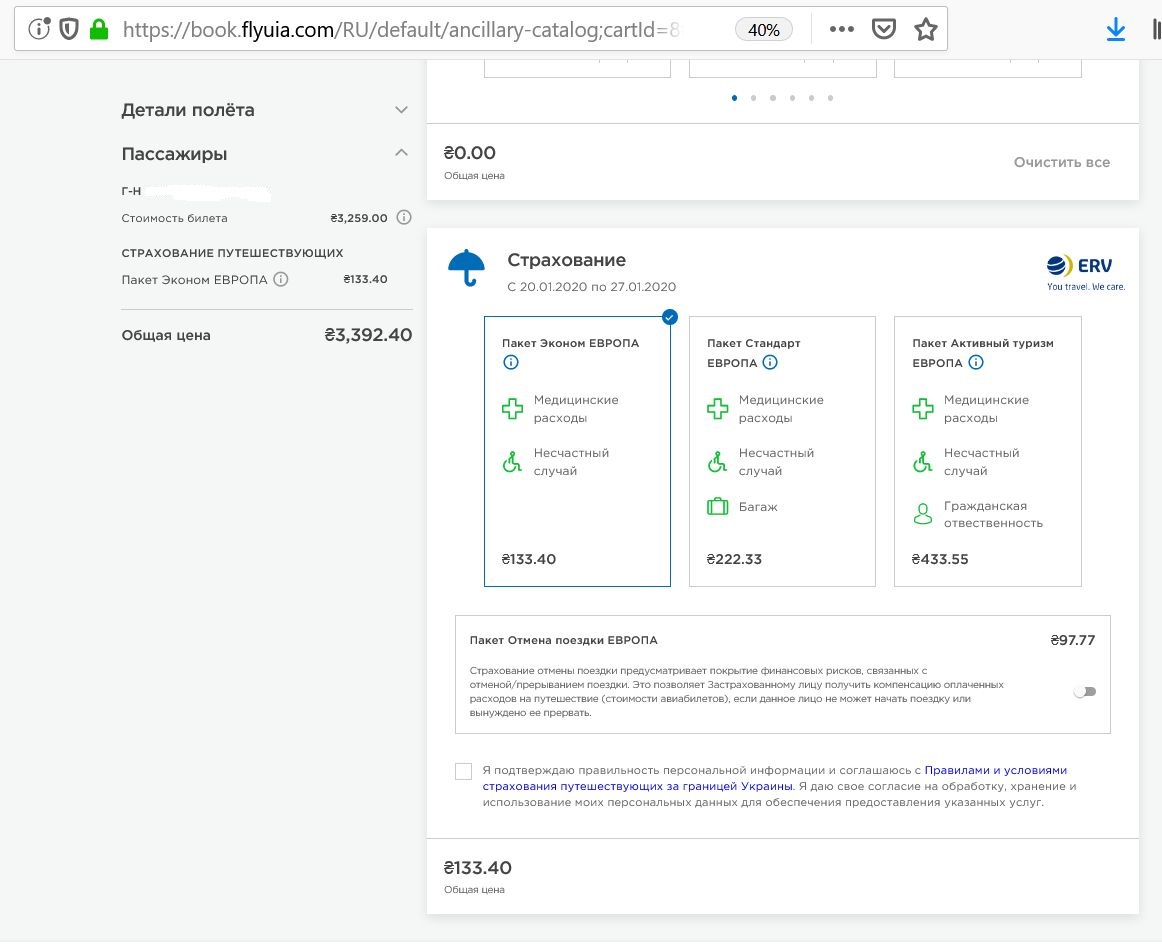The image size is (1162, 946).
Task: Click the green padlock site security icon
Action: pyautogui.click(x=98, y=30)
